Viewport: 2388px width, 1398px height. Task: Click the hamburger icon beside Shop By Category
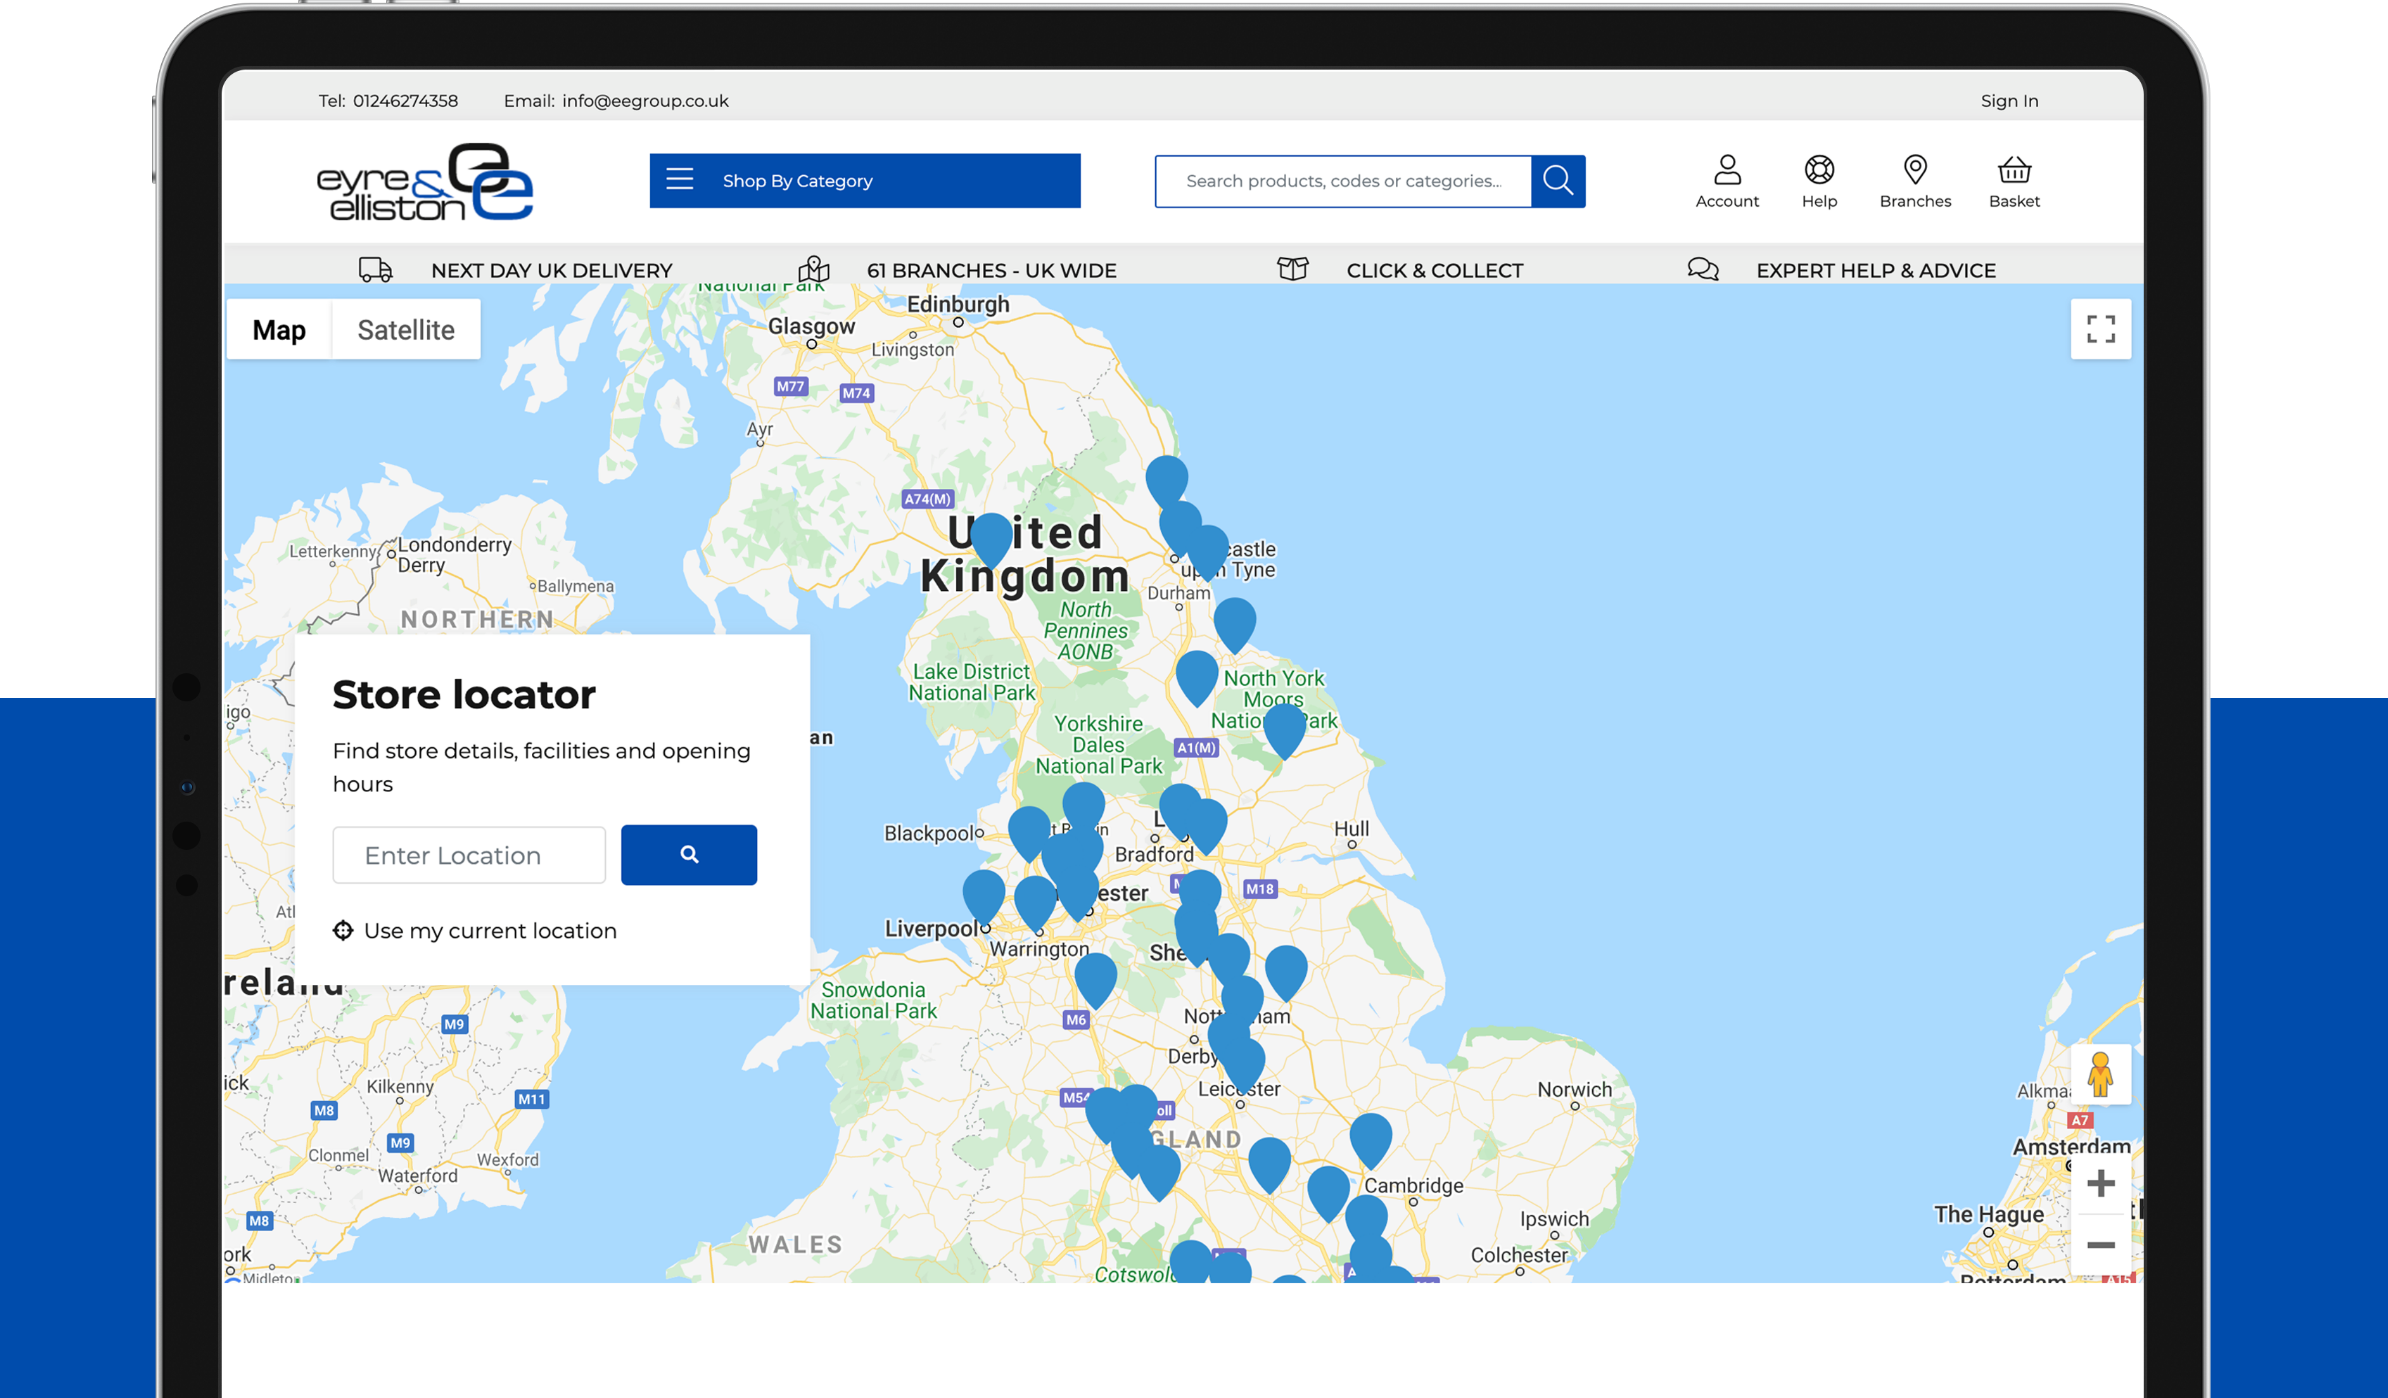tap(680, 180)
